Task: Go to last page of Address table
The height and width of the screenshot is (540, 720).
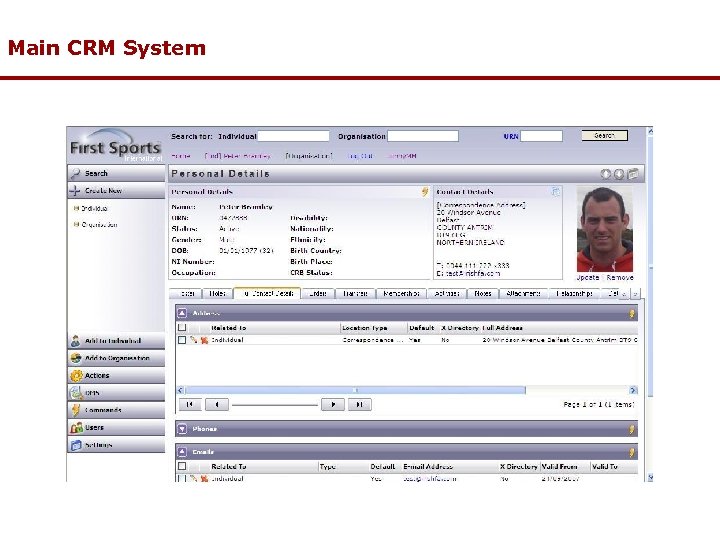Action: pyautogui.click(x=360, y=405)
